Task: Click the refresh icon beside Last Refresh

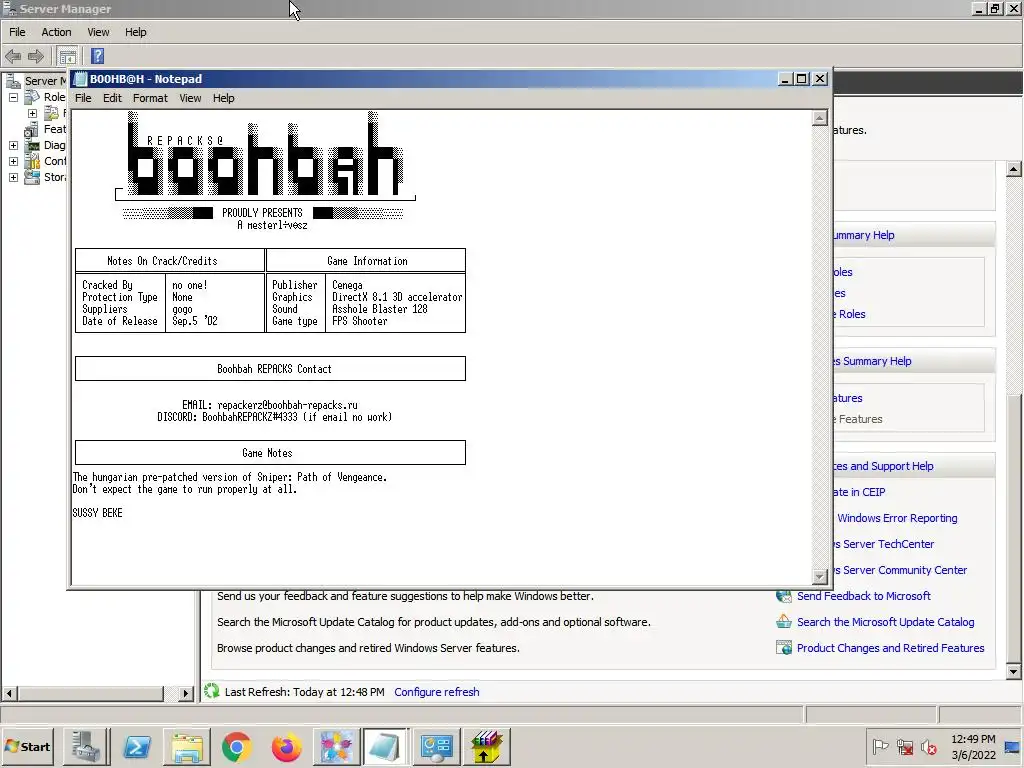Action: [211, 691]
